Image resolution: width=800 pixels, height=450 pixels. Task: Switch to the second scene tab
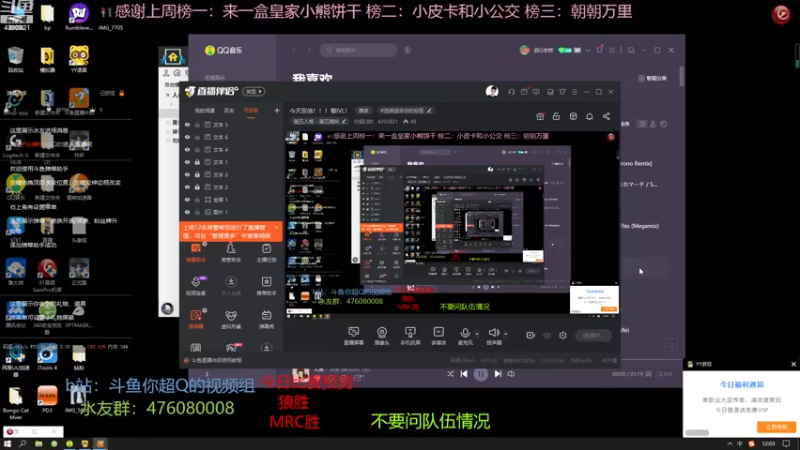point(229,111)
